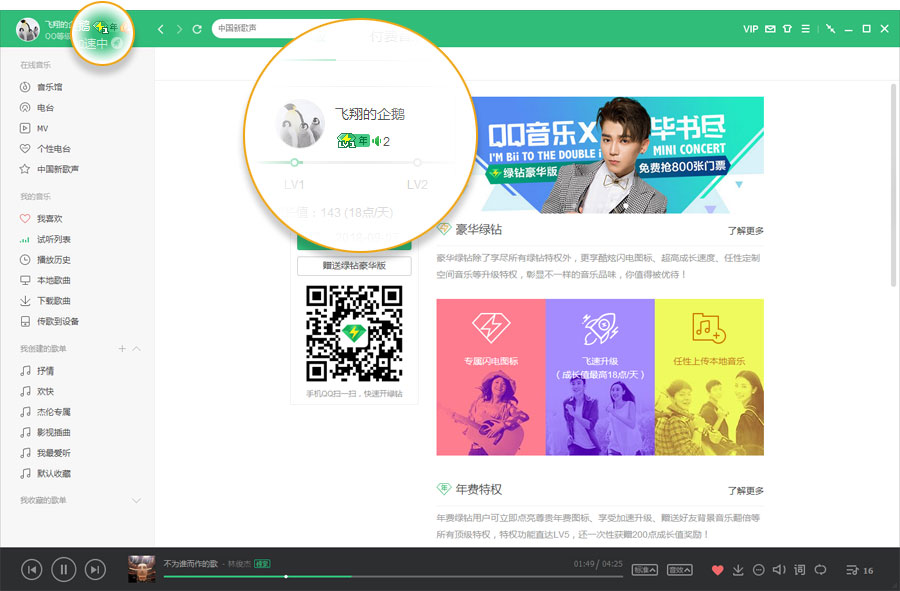The image size is (900, 591).
Task: Click the 赠送绿钻豪华版 button
Action: click(x=354, y=266)
